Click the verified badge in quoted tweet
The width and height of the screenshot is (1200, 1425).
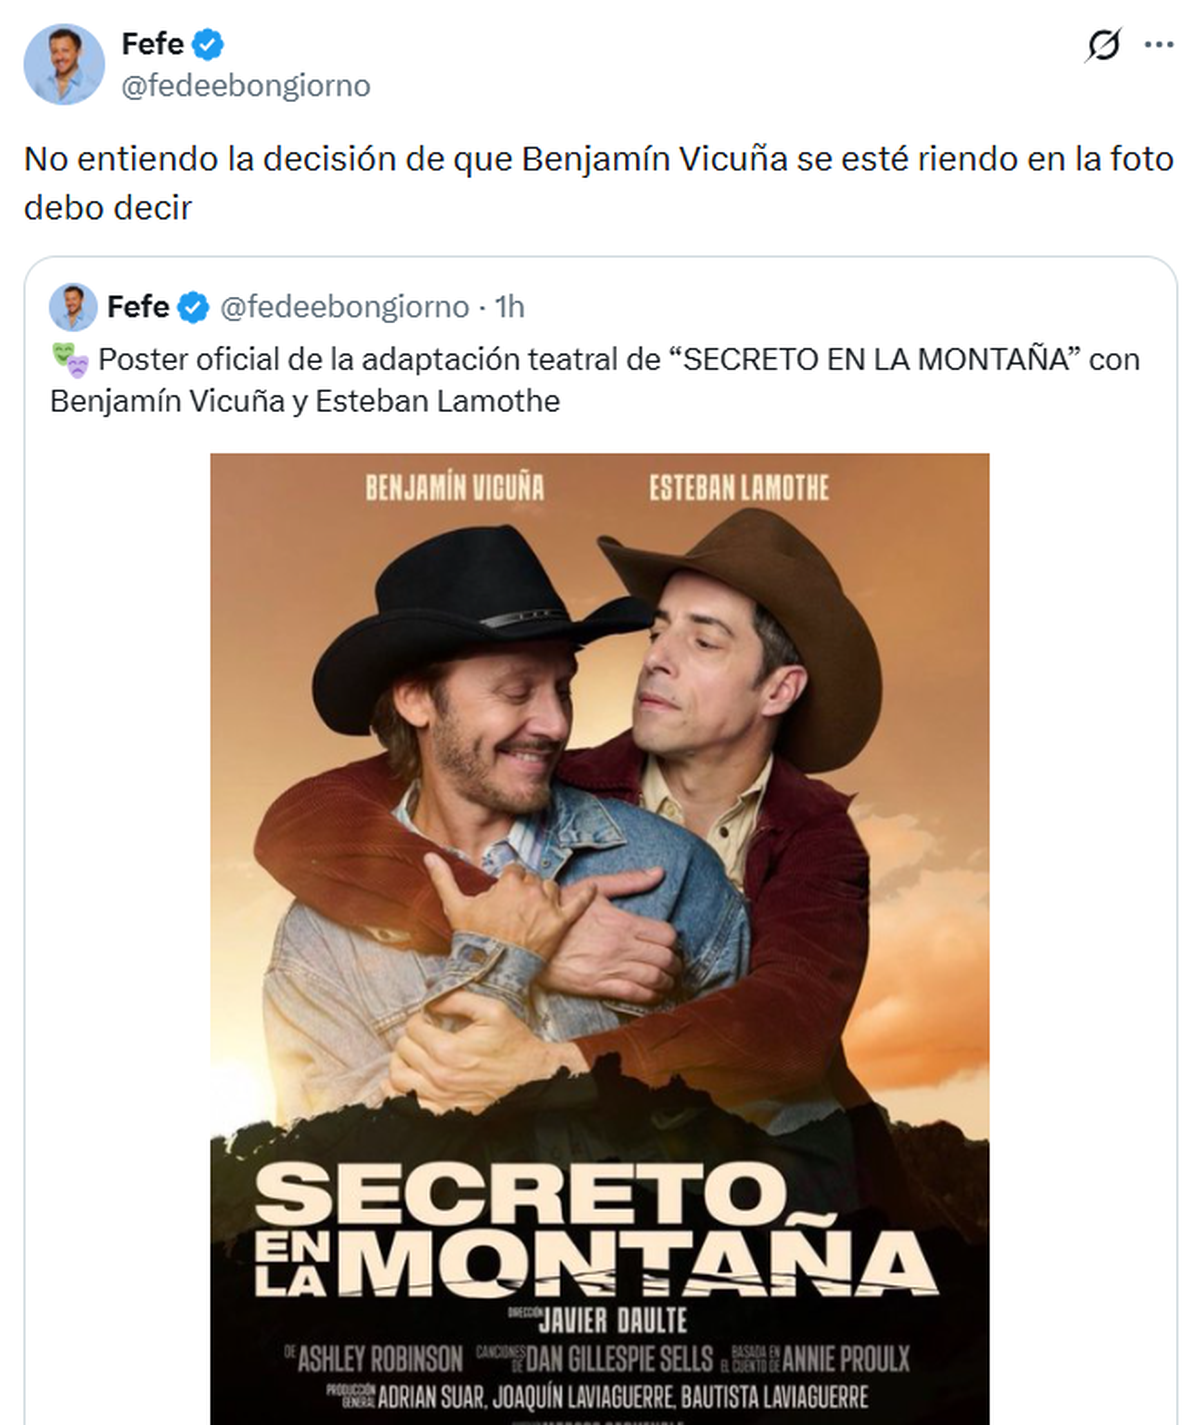[193, 307]
